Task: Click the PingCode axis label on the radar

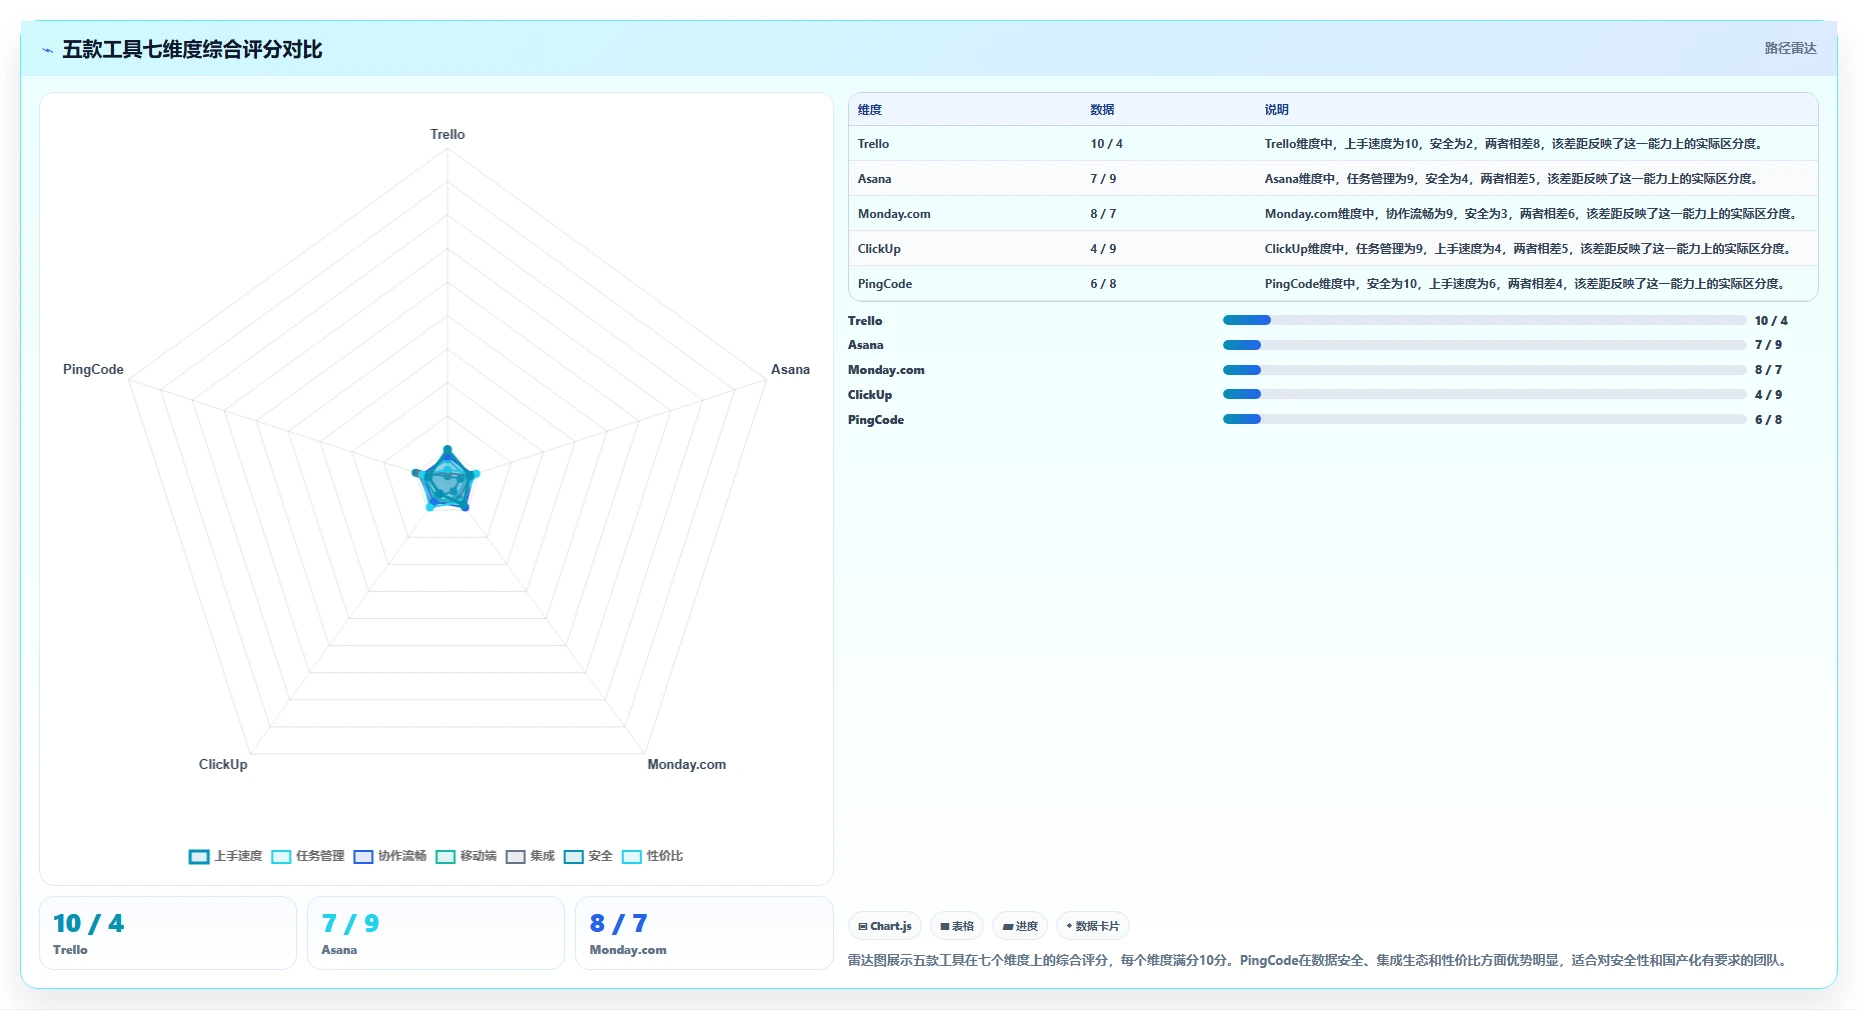Action: [93, 369]
